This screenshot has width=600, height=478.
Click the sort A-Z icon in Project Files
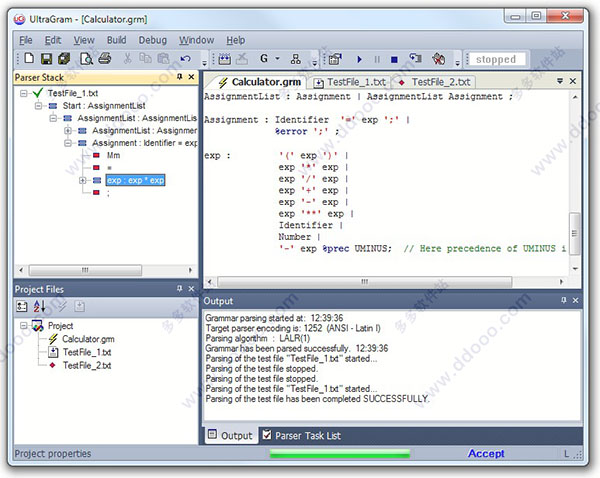click(x=39, y=306)
